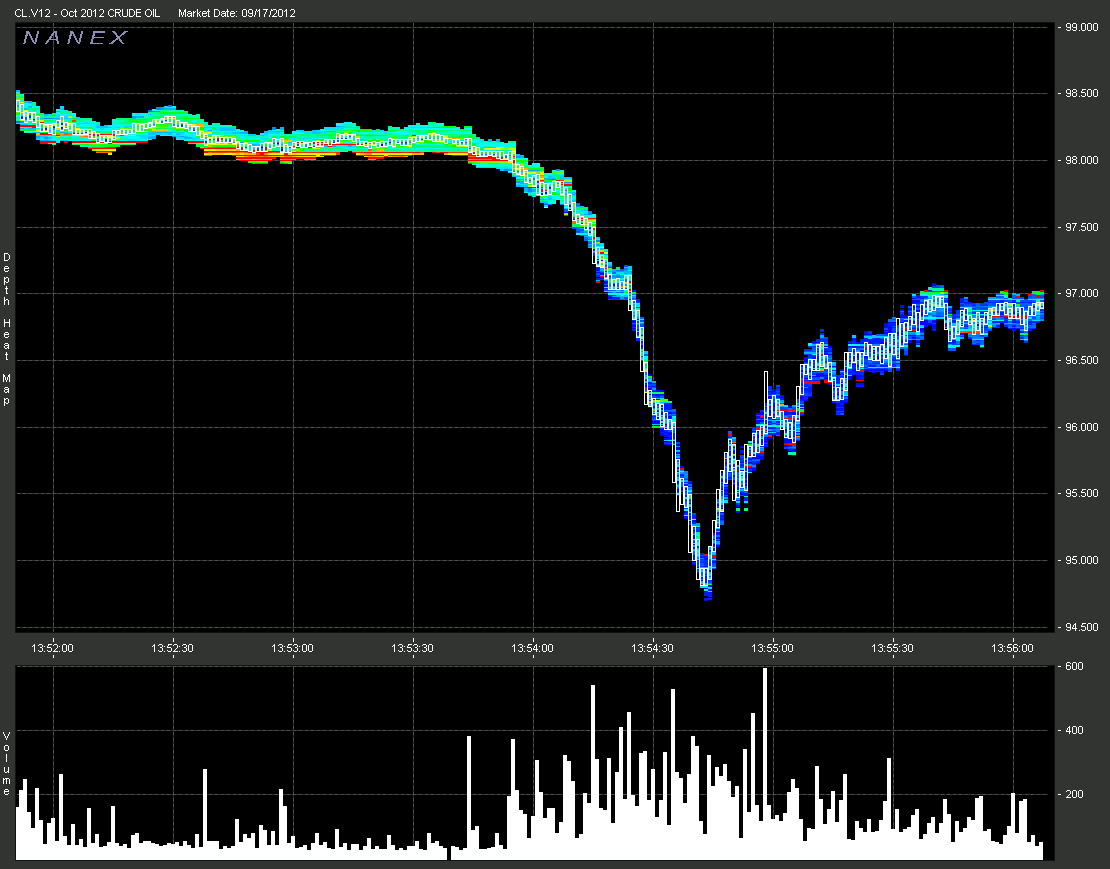Select the Volume vertical axis label

click(6, 763)
